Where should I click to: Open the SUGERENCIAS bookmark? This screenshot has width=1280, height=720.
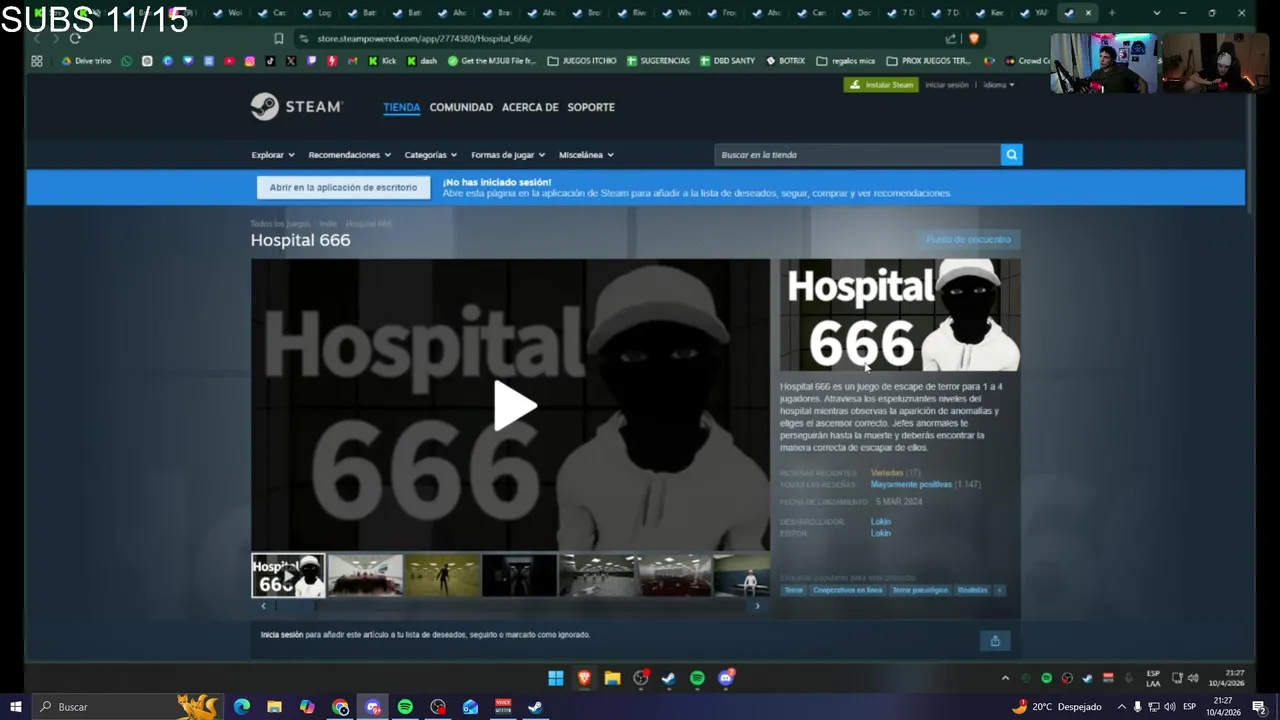point(658,61)
